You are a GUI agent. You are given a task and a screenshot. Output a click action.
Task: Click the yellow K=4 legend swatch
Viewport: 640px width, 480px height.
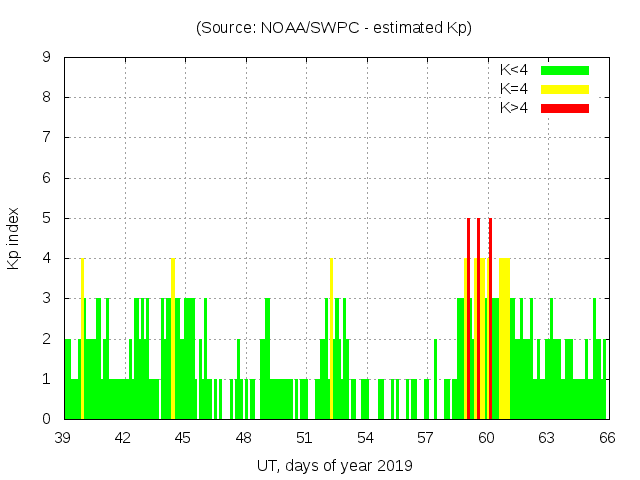pos(565,89)
